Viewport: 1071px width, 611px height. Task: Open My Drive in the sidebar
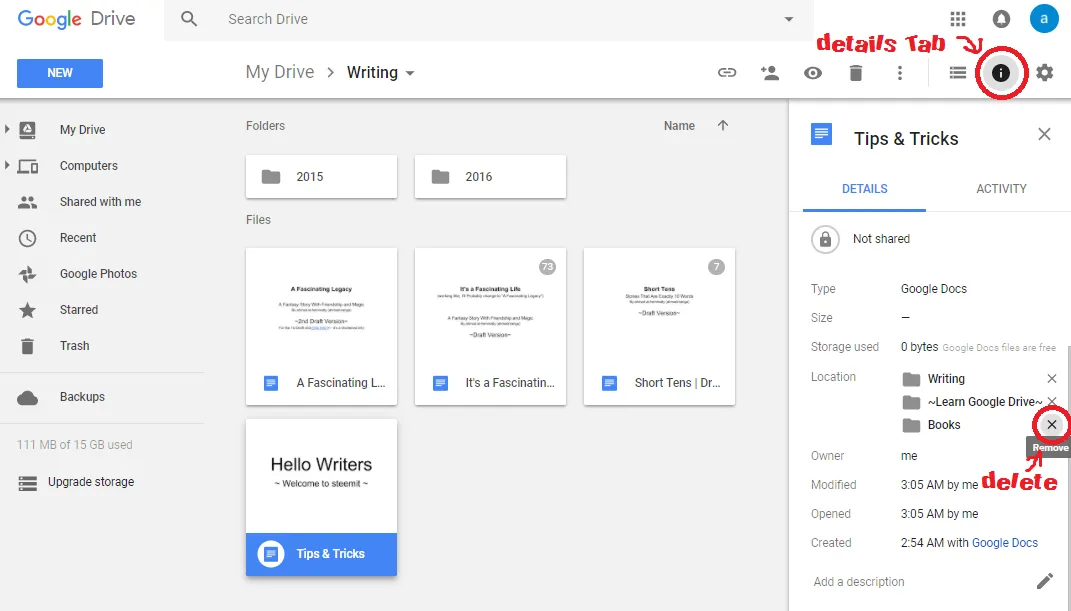click(x=83, y=130)
